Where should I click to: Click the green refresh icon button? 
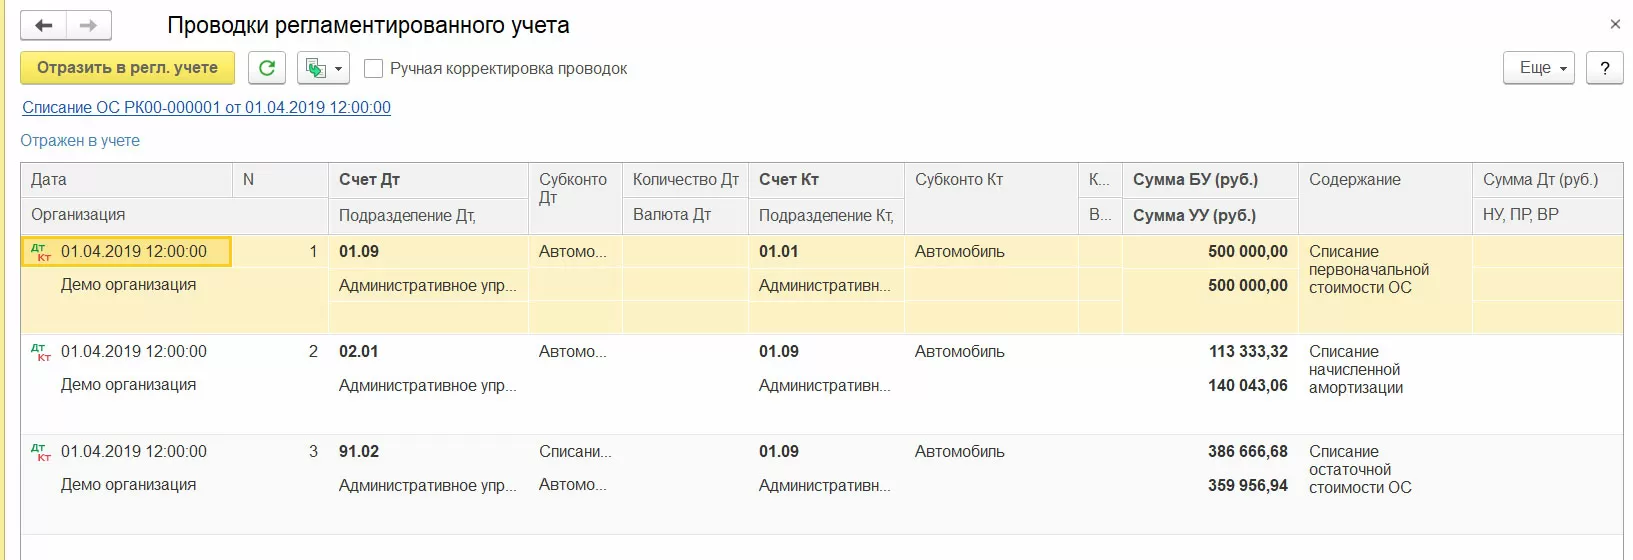coord(267,68)
